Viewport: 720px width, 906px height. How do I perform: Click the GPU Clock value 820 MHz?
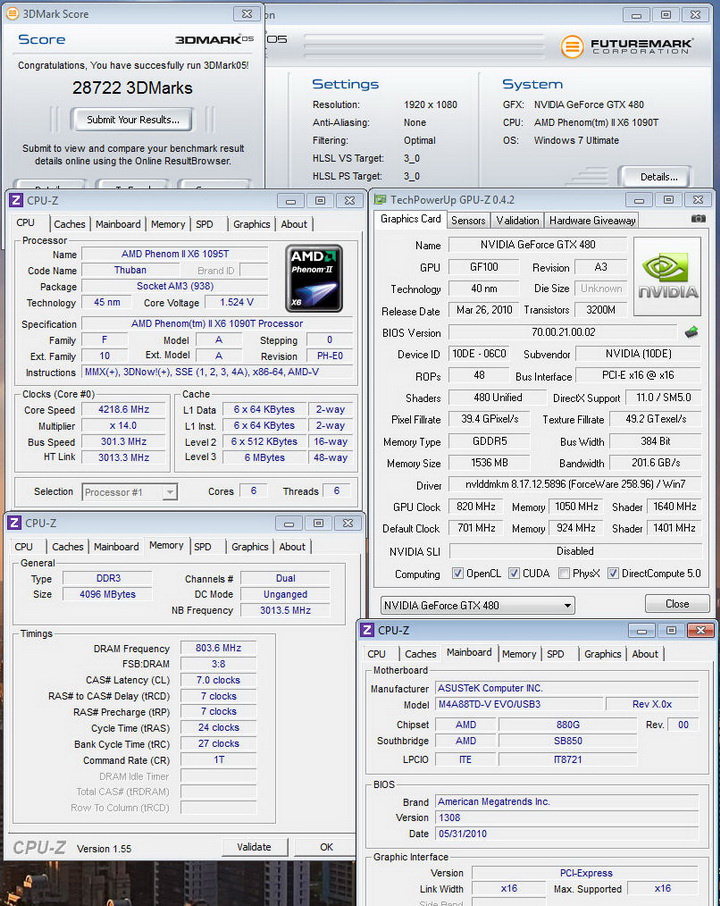coord(476,507)
